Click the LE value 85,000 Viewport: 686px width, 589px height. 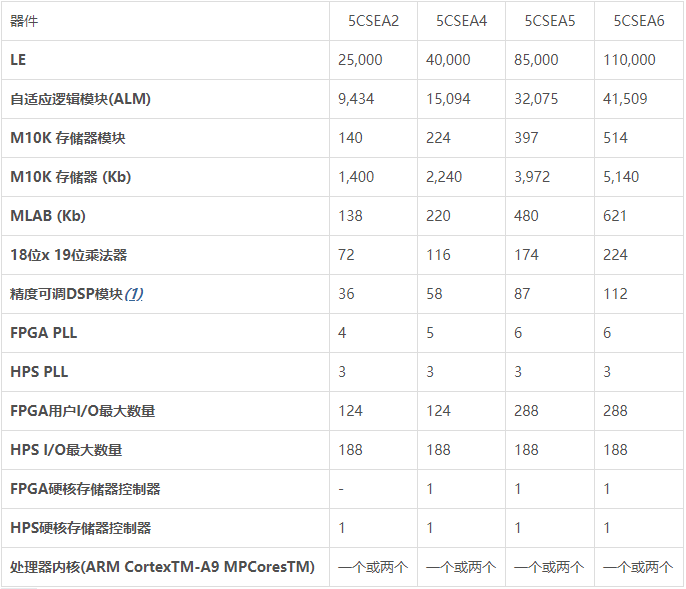coord(536,60)
